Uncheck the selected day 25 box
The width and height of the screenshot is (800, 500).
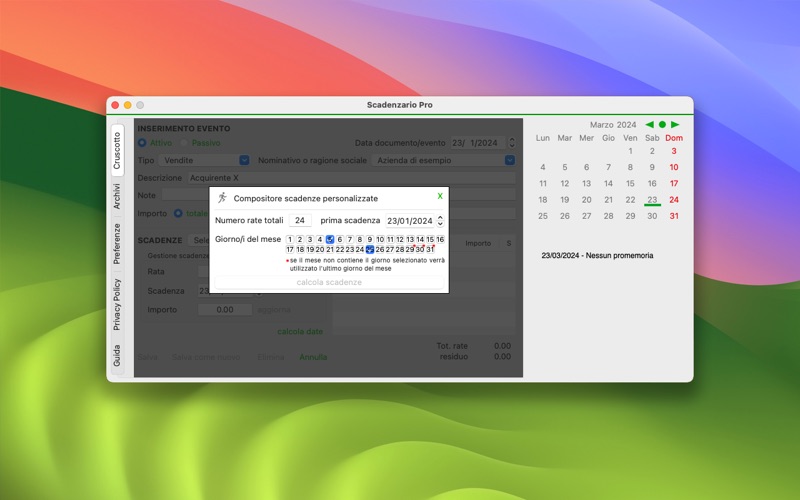pyautogui.click(x=370, y=249)
